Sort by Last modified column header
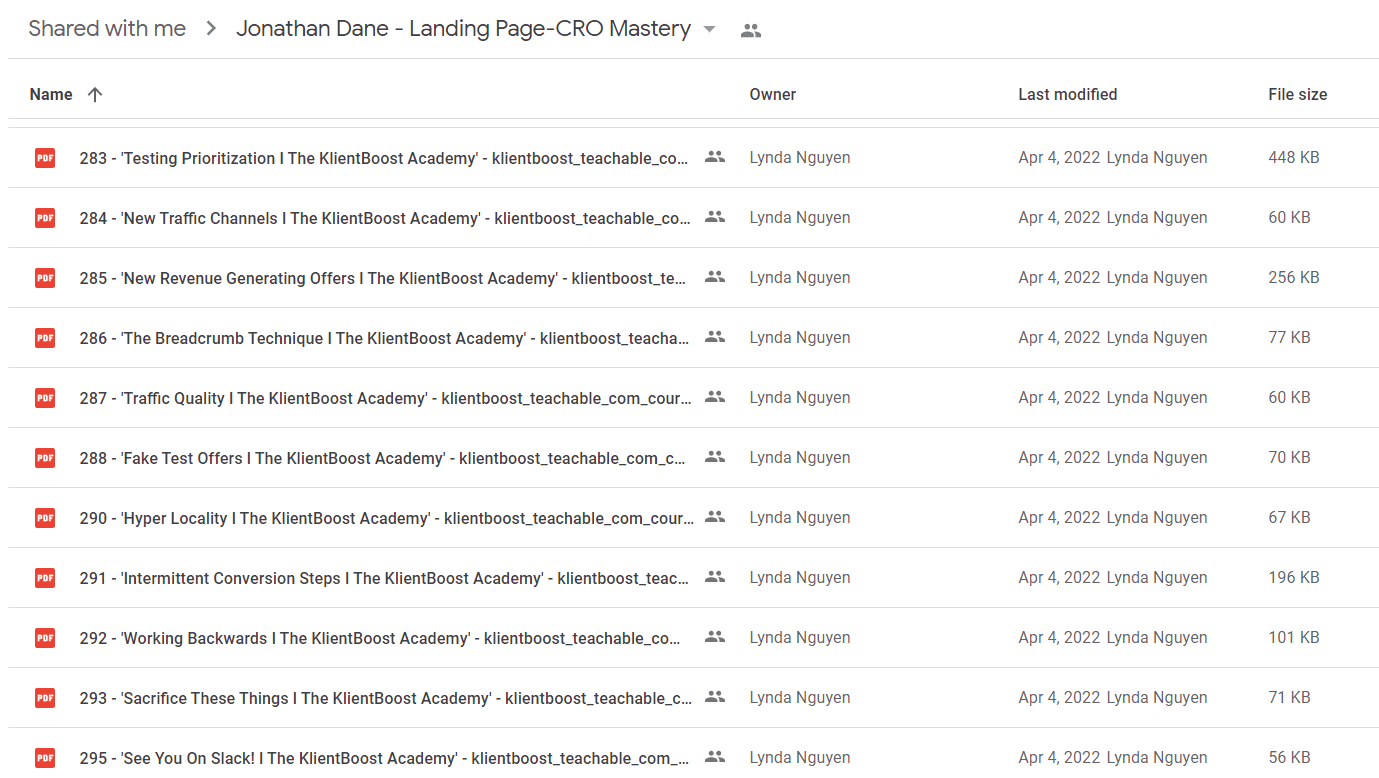This screenshot has width=1379, height=778. click(1068, 95)
